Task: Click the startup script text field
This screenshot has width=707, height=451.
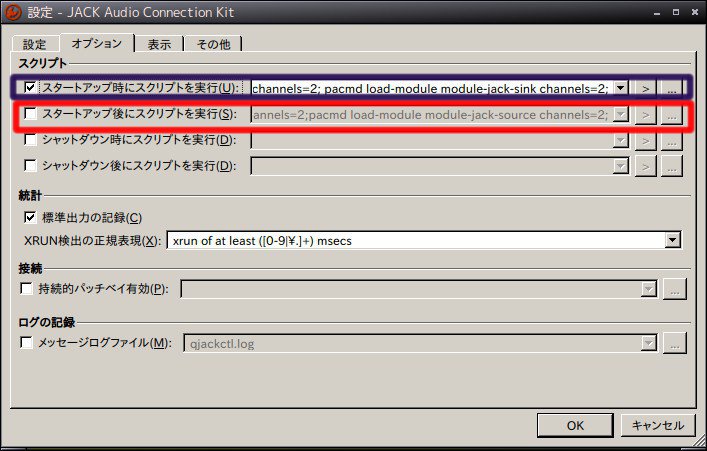Action: [432, 88]
